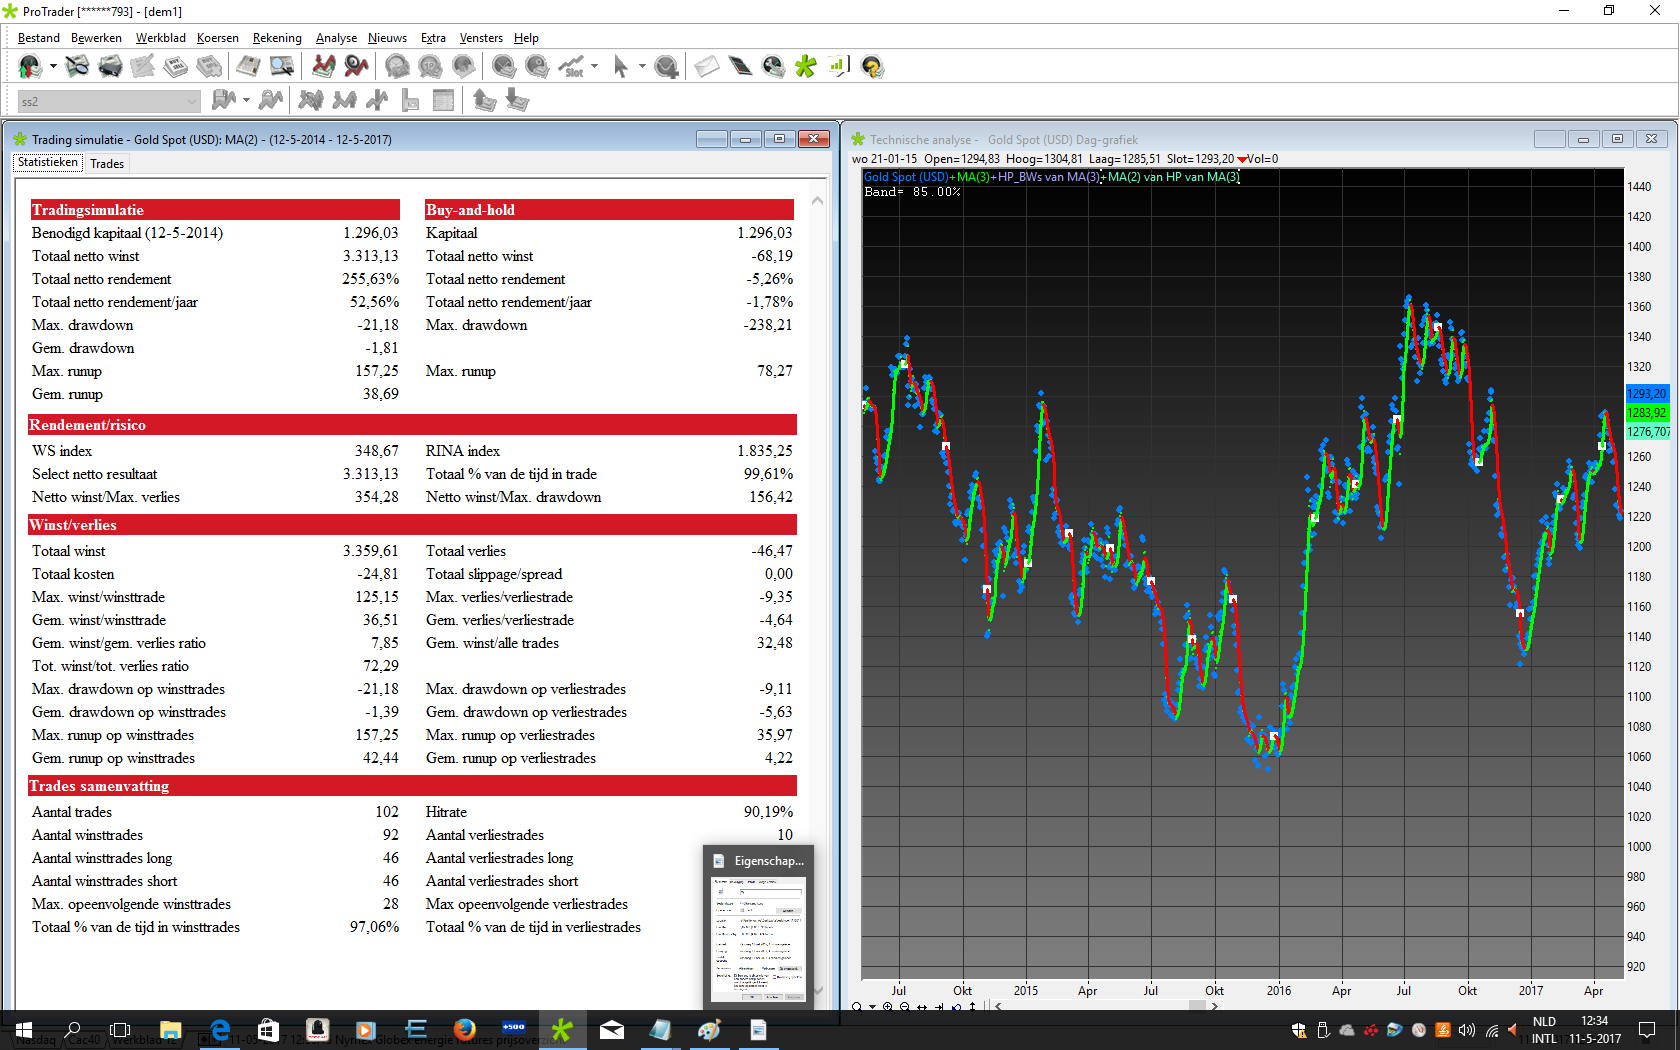This screenshot has height=1050, width=1680.
Task: Click chart horizontal scrollbar right arrow
Action: (1215, 1006)
